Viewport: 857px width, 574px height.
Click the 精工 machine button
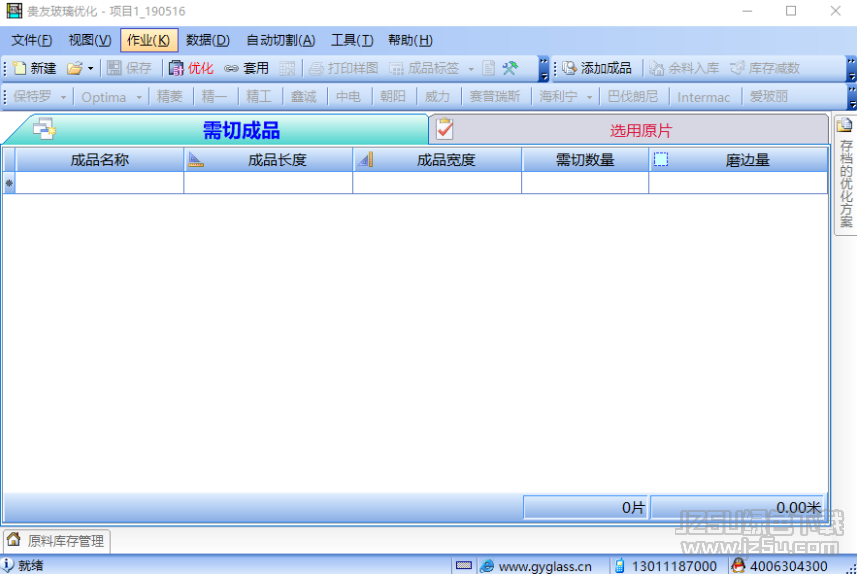pyautogui.click(x=259, y=97)
